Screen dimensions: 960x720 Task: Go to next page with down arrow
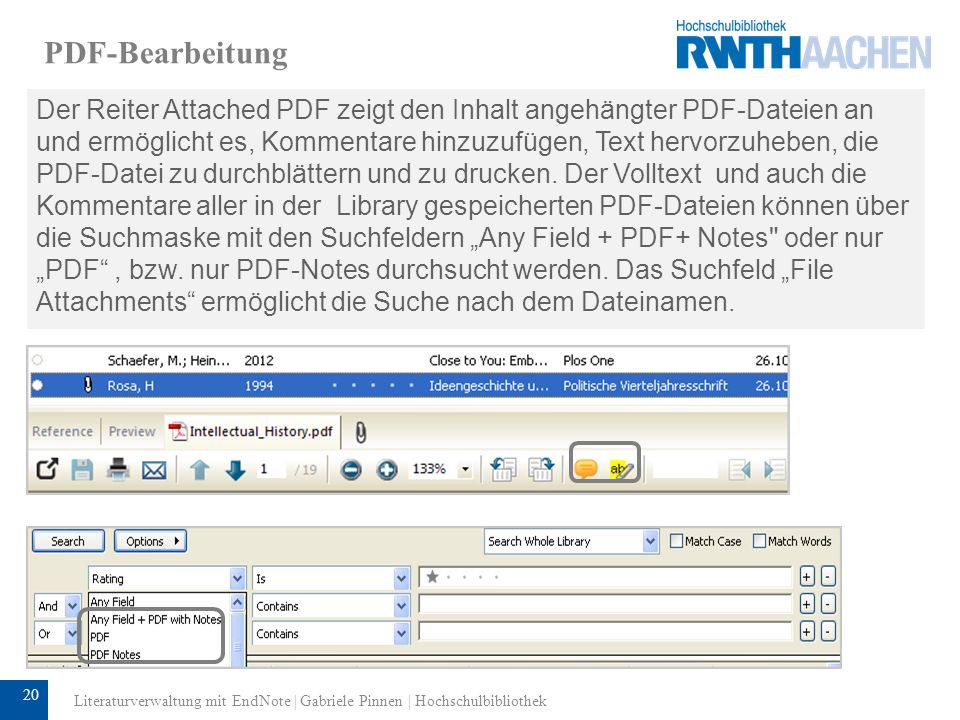pyautogui.click(x=235, y=470)
